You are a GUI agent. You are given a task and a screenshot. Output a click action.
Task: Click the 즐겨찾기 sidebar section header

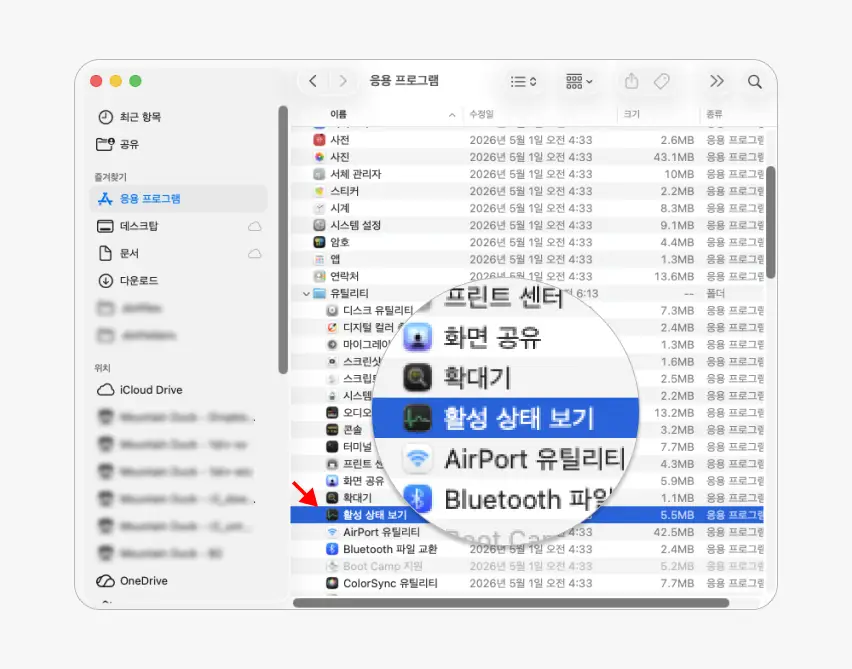click(110, 177)
